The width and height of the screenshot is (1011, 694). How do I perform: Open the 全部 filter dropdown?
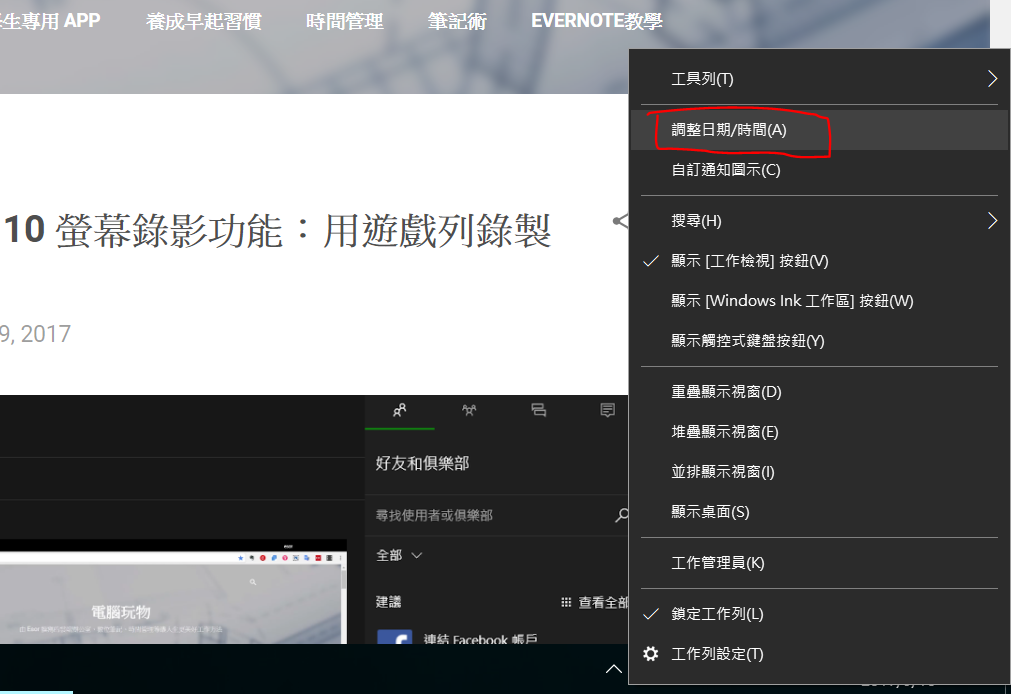pos(398,555)
